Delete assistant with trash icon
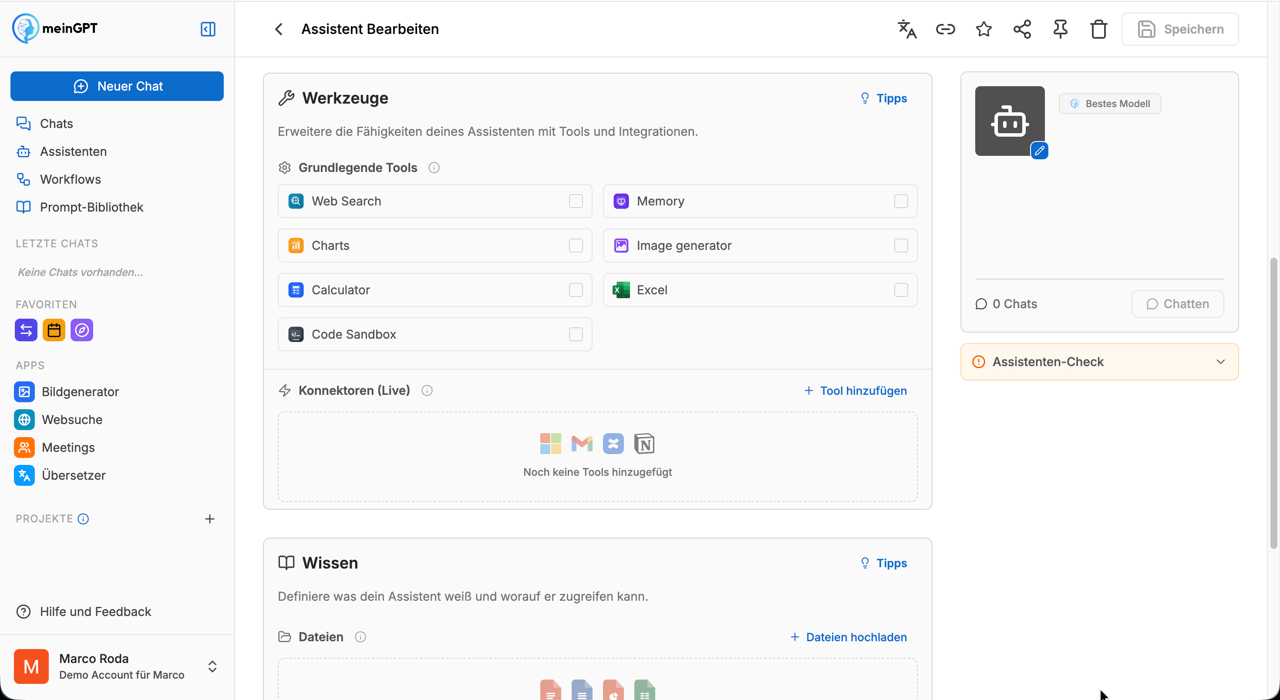The image size is (1280, 700). (1099, 29)
